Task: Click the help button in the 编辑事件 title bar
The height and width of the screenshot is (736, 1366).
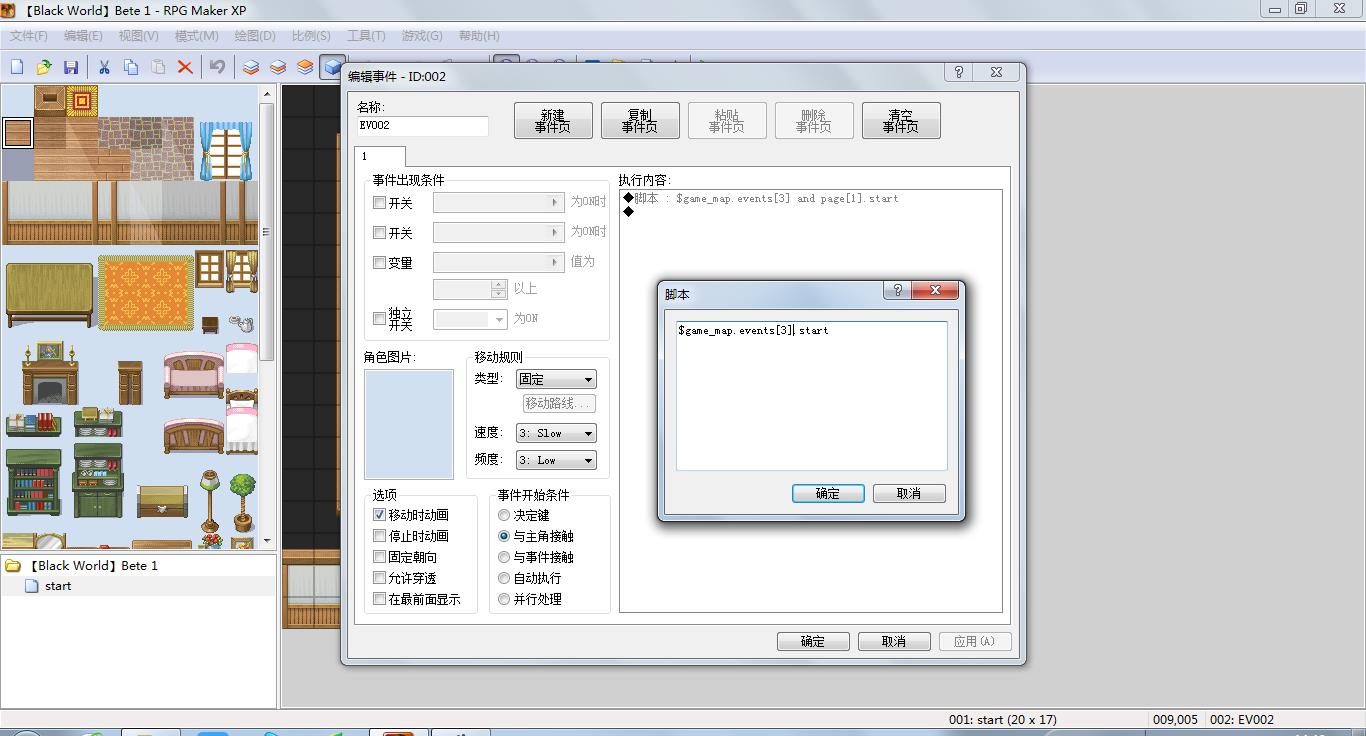Action: [958, 72]
